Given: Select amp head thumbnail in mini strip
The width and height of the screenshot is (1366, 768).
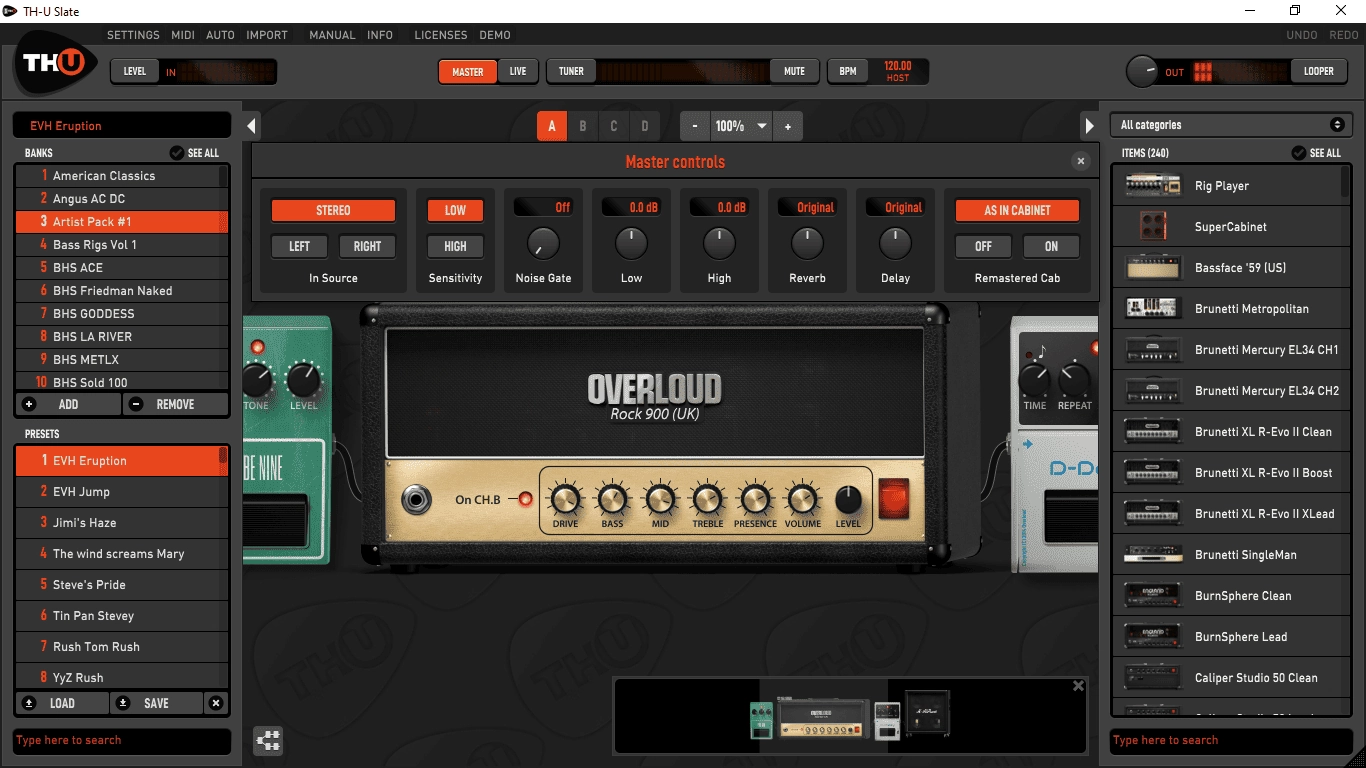Looking at the screenshot, I should tap(825, 719).
